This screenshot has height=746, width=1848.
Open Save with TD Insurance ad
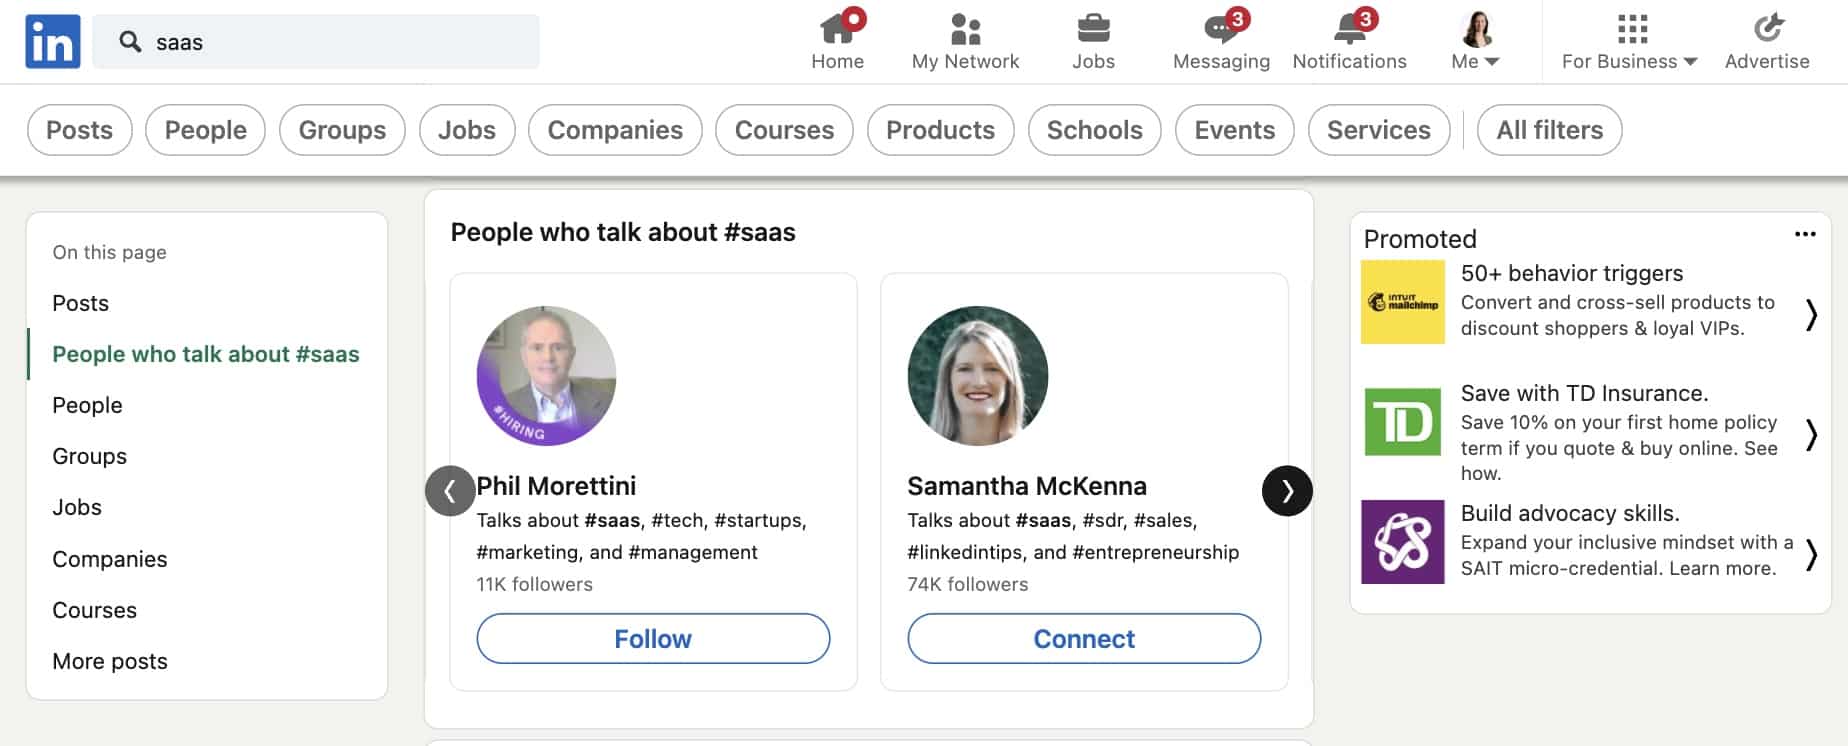[x=1585, y=393]
